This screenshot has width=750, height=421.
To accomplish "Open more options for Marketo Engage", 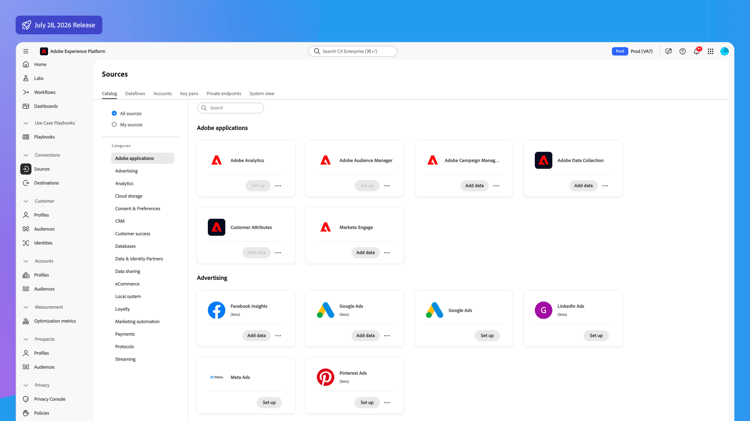I will [387, 253].
